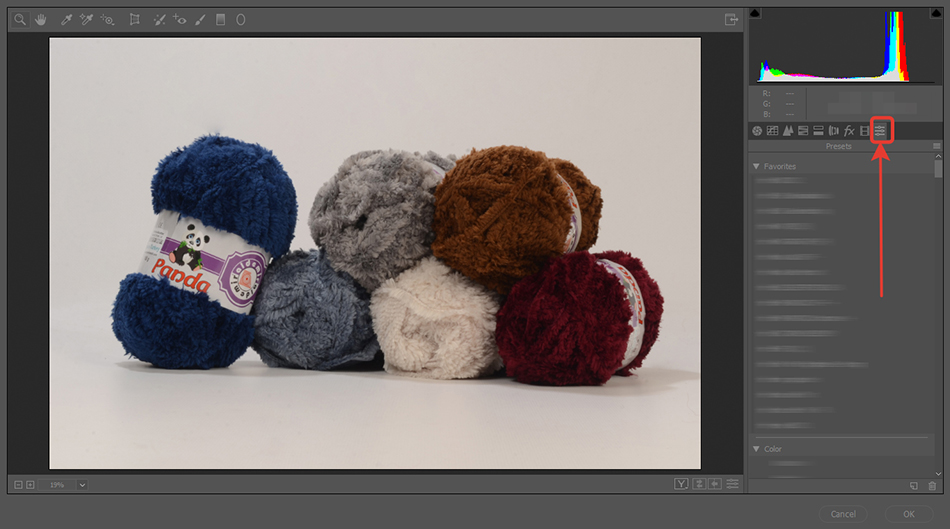Screen dimensions: 950x529
Task: Open the Calibration panel tab
Action: pos(865,130)
